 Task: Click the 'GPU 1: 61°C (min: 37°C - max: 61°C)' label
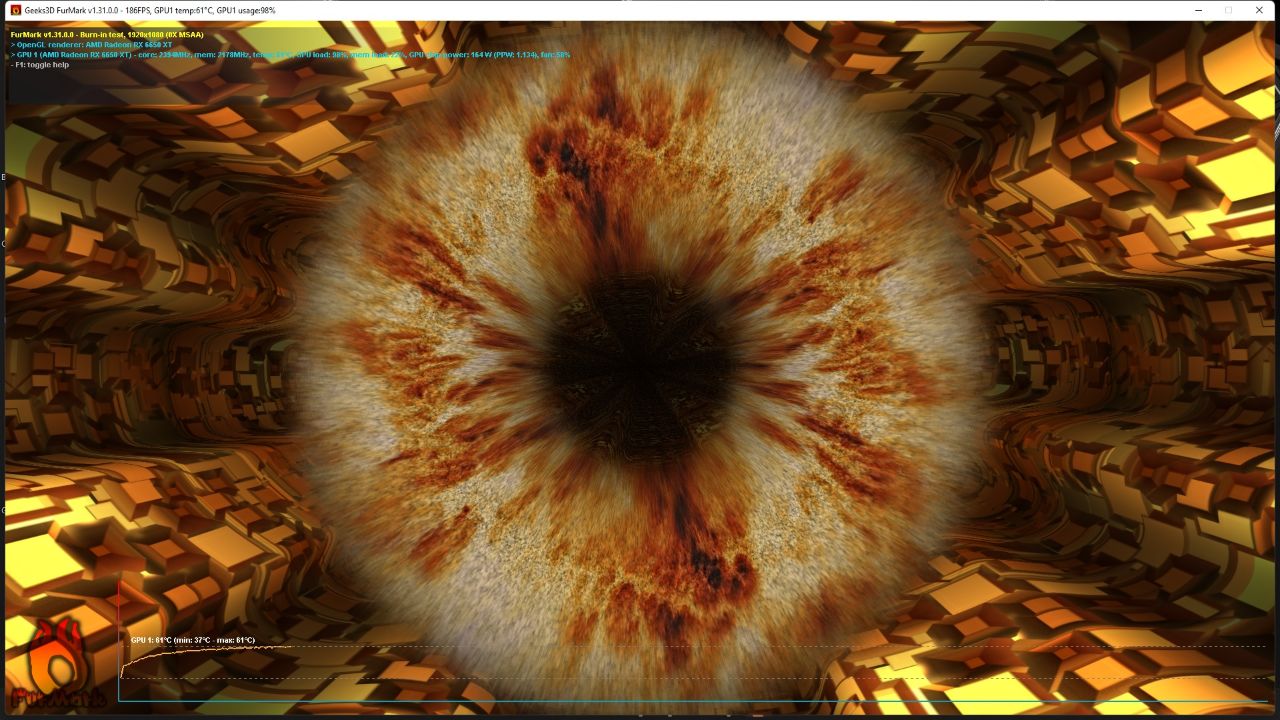(x=193, y=640)
